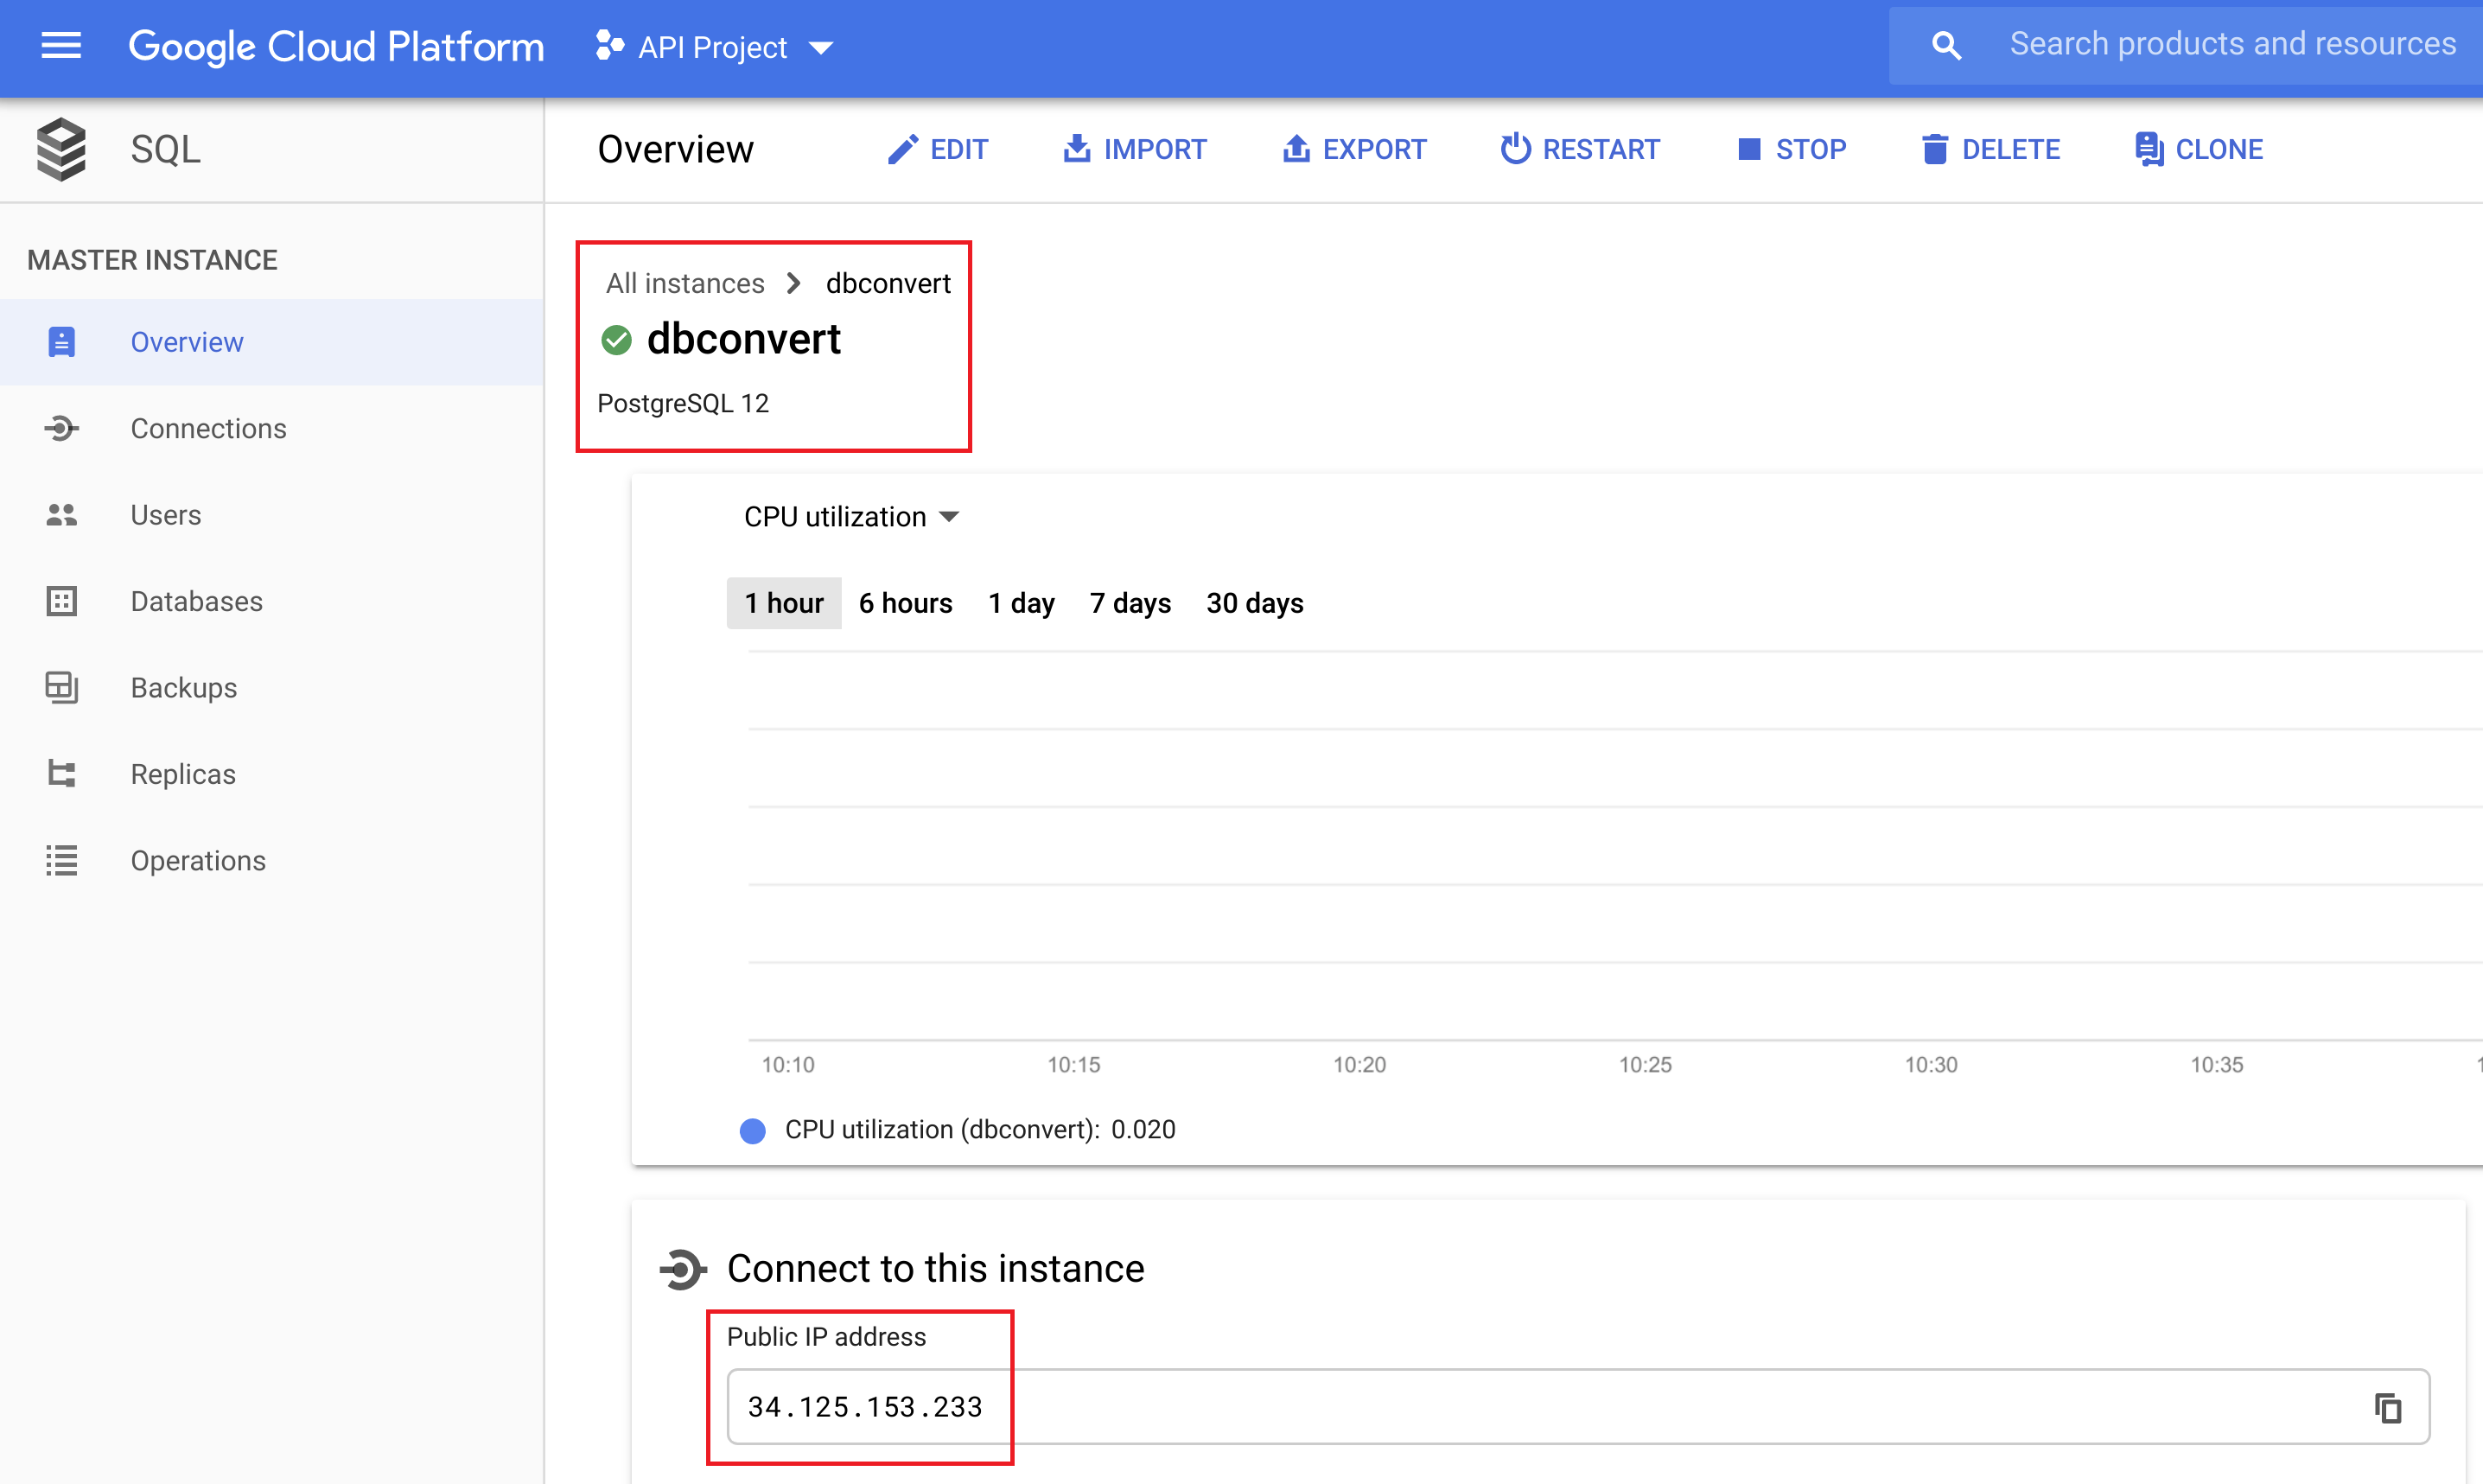
Task: Expand the API Project selector dropdown
Action: 821,48
